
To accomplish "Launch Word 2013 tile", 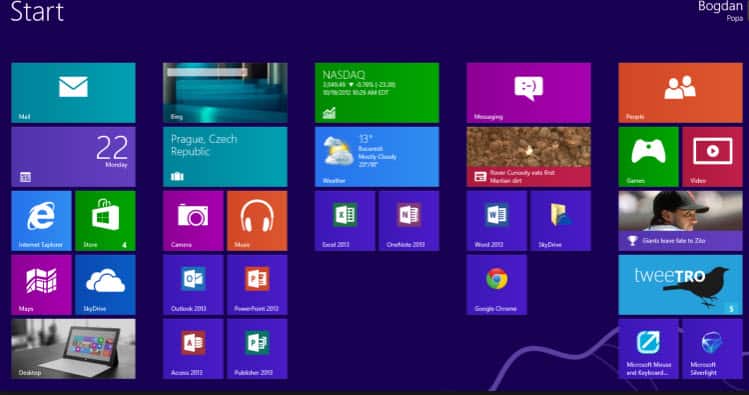I will [x=497, y=221].
